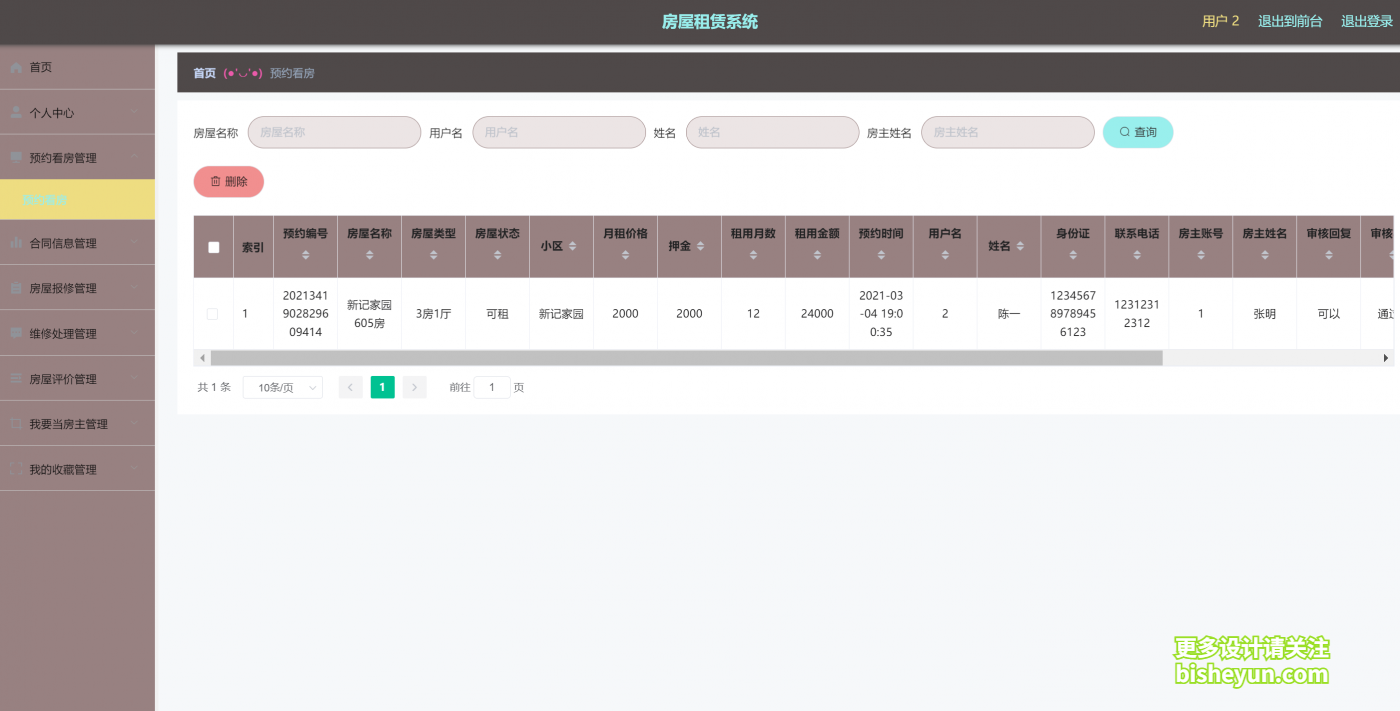1400x711 pixels.
Task: Click the 姓名 search input field
Action: click(x=772, y=132)
